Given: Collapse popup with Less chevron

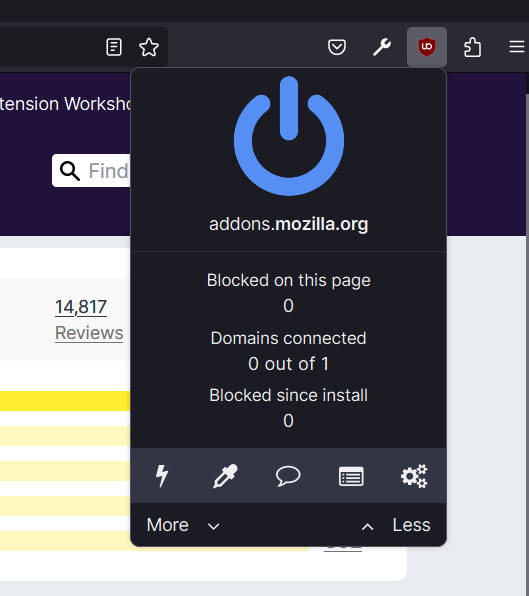Looking at the screenshot, I should coord(396,525).
